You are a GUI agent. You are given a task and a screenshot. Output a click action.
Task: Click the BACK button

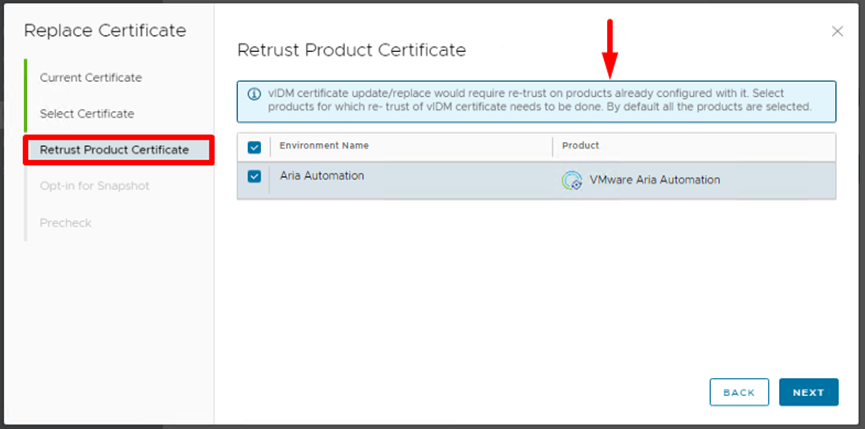click(x=739, y=392)
